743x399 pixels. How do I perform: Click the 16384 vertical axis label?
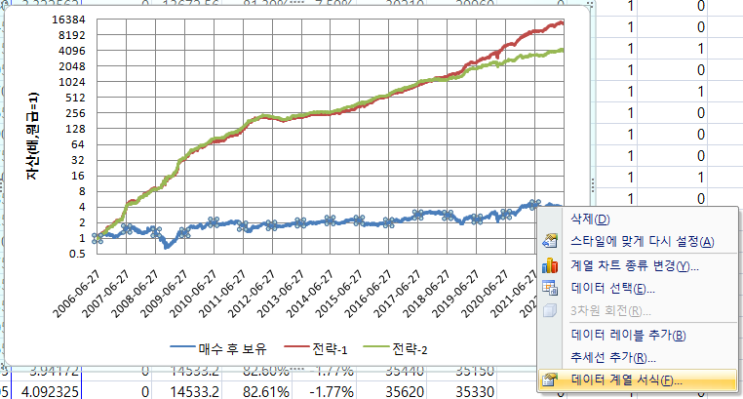[72, 19]
